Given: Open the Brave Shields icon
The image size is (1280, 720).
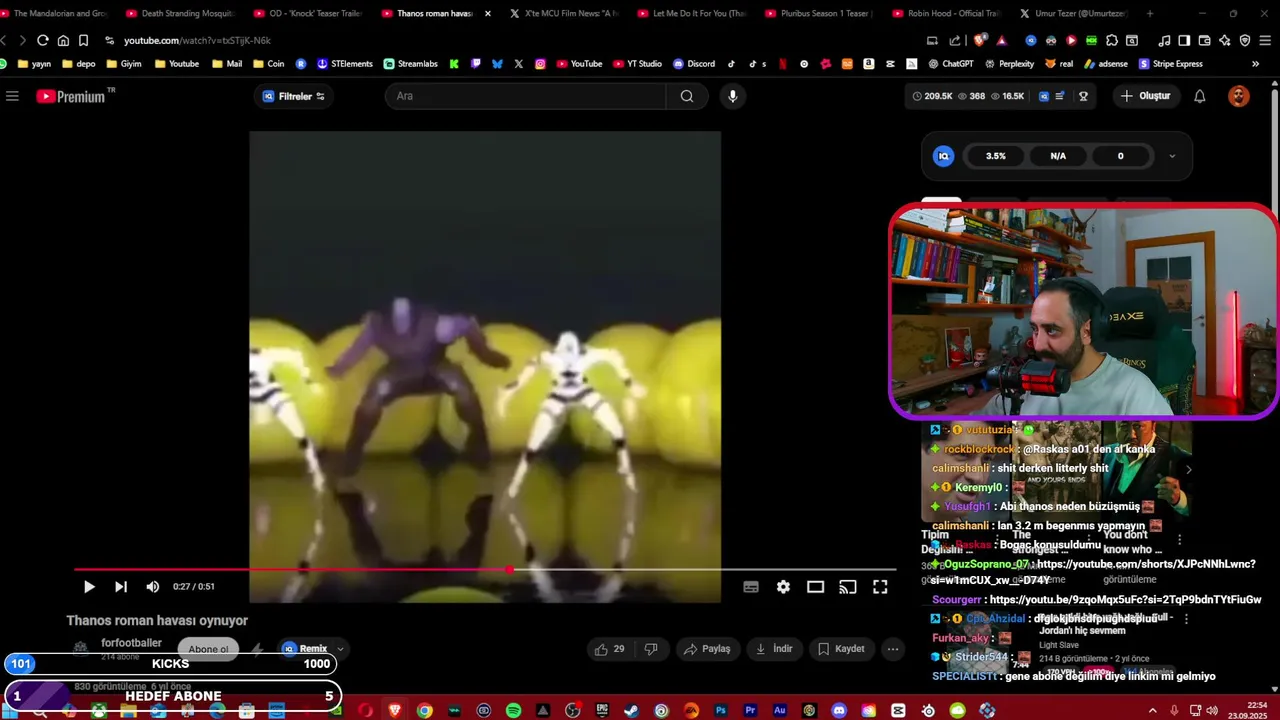Looking at the screenshot, I should pyautogui.click(x=981, y=40).
